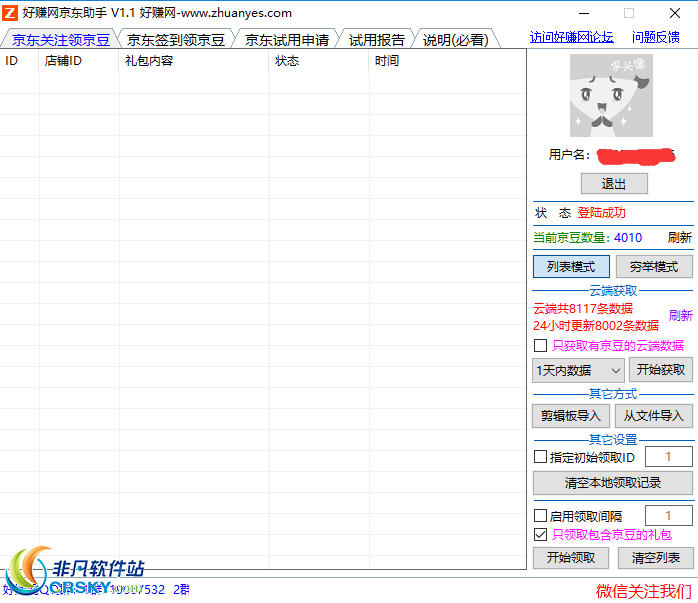Select 列表模式 mode button

click(571, 267)
